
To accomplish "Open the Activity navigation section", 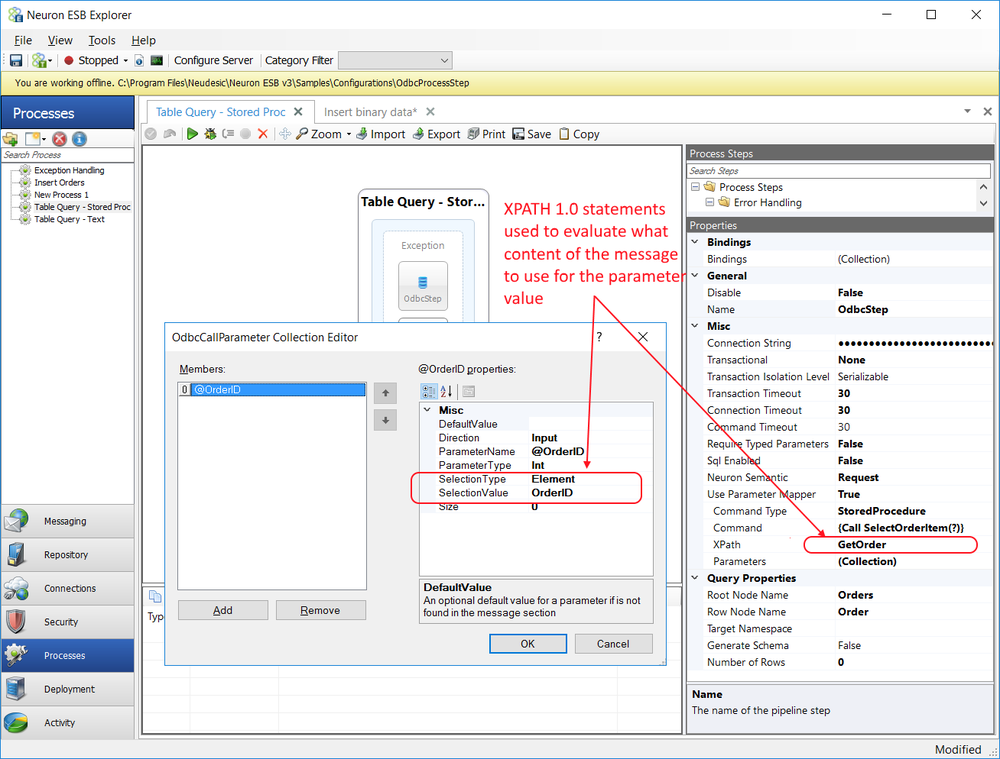I will (68, 723).
